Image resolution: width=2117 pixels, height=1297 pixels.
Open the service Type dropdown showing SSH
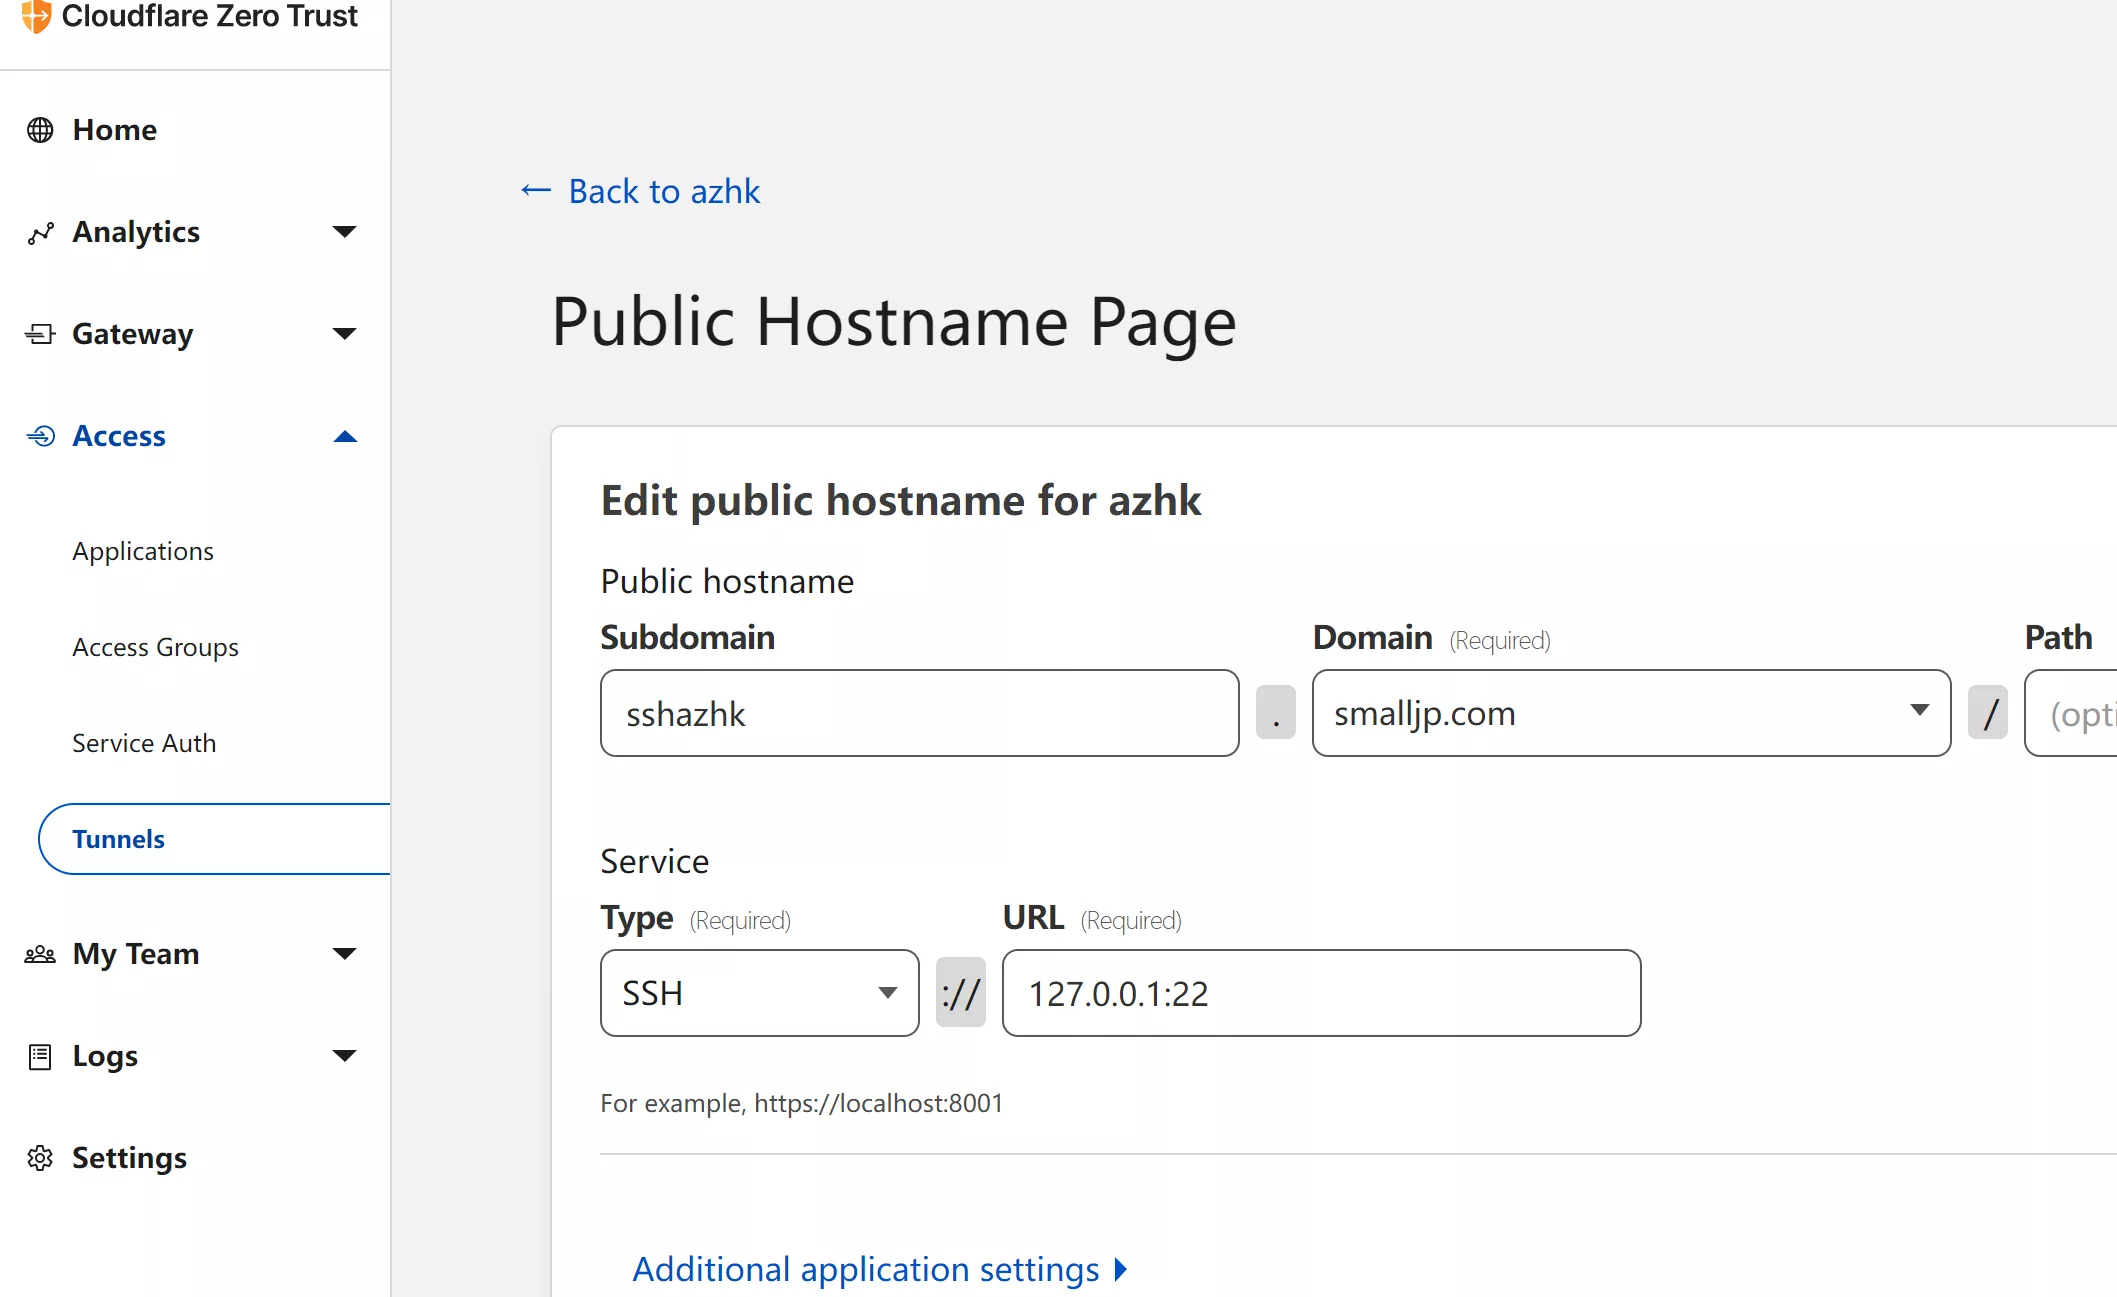(x=759, y=993)
